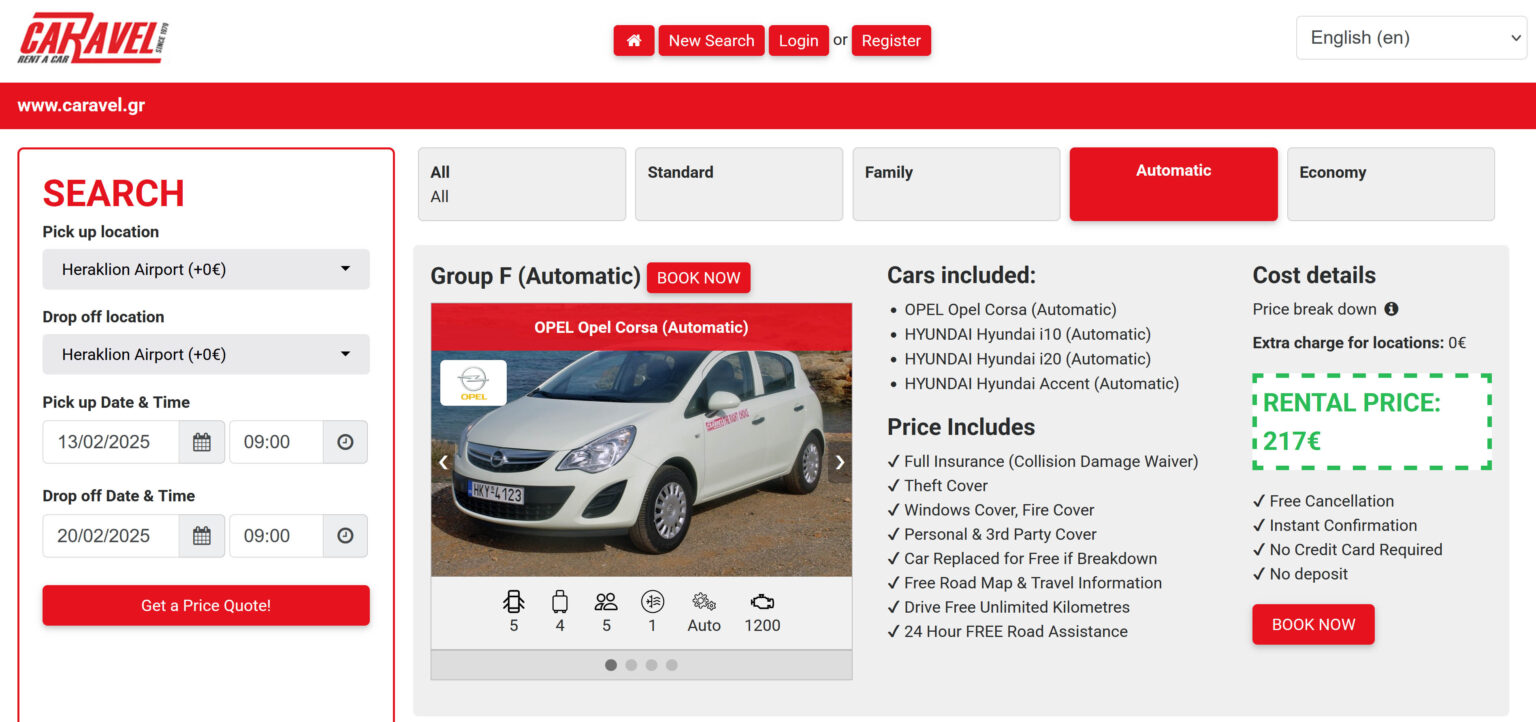
Task: Click the drop off time clock icon
Action: point(345,536)
